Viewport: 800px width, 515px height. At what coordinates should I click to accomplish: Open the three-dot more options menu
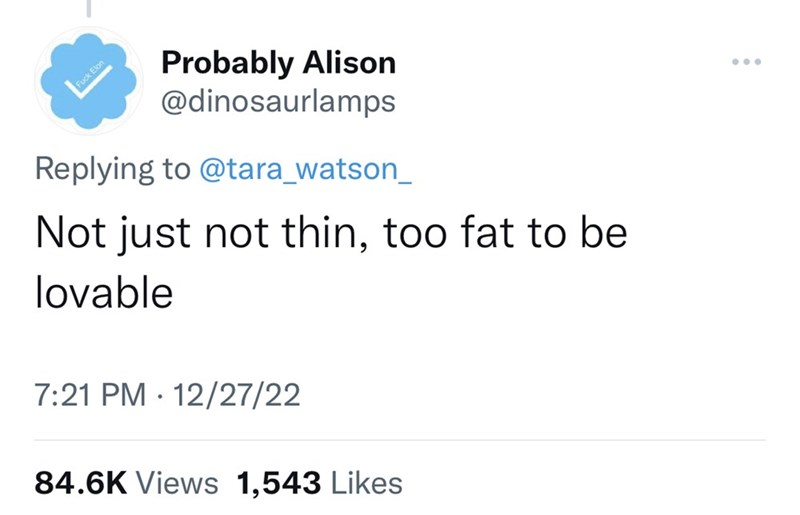click(x=746, y=62)
